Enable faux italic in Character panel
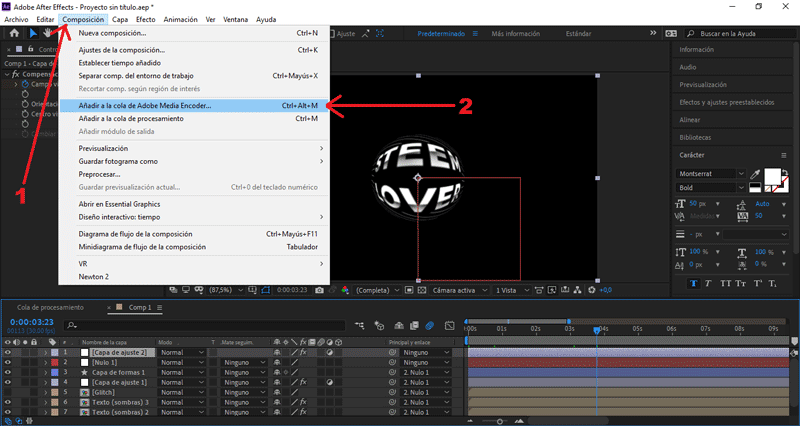 pos(708,284)
